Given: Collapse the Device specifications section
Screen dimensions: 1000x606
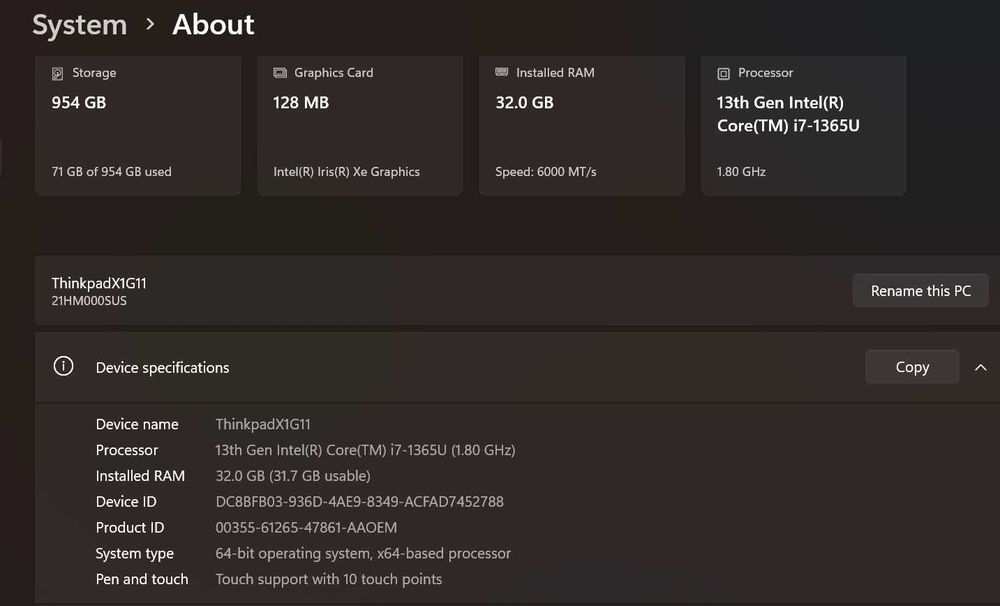Looking at the screenshot, I should point(980,367).
